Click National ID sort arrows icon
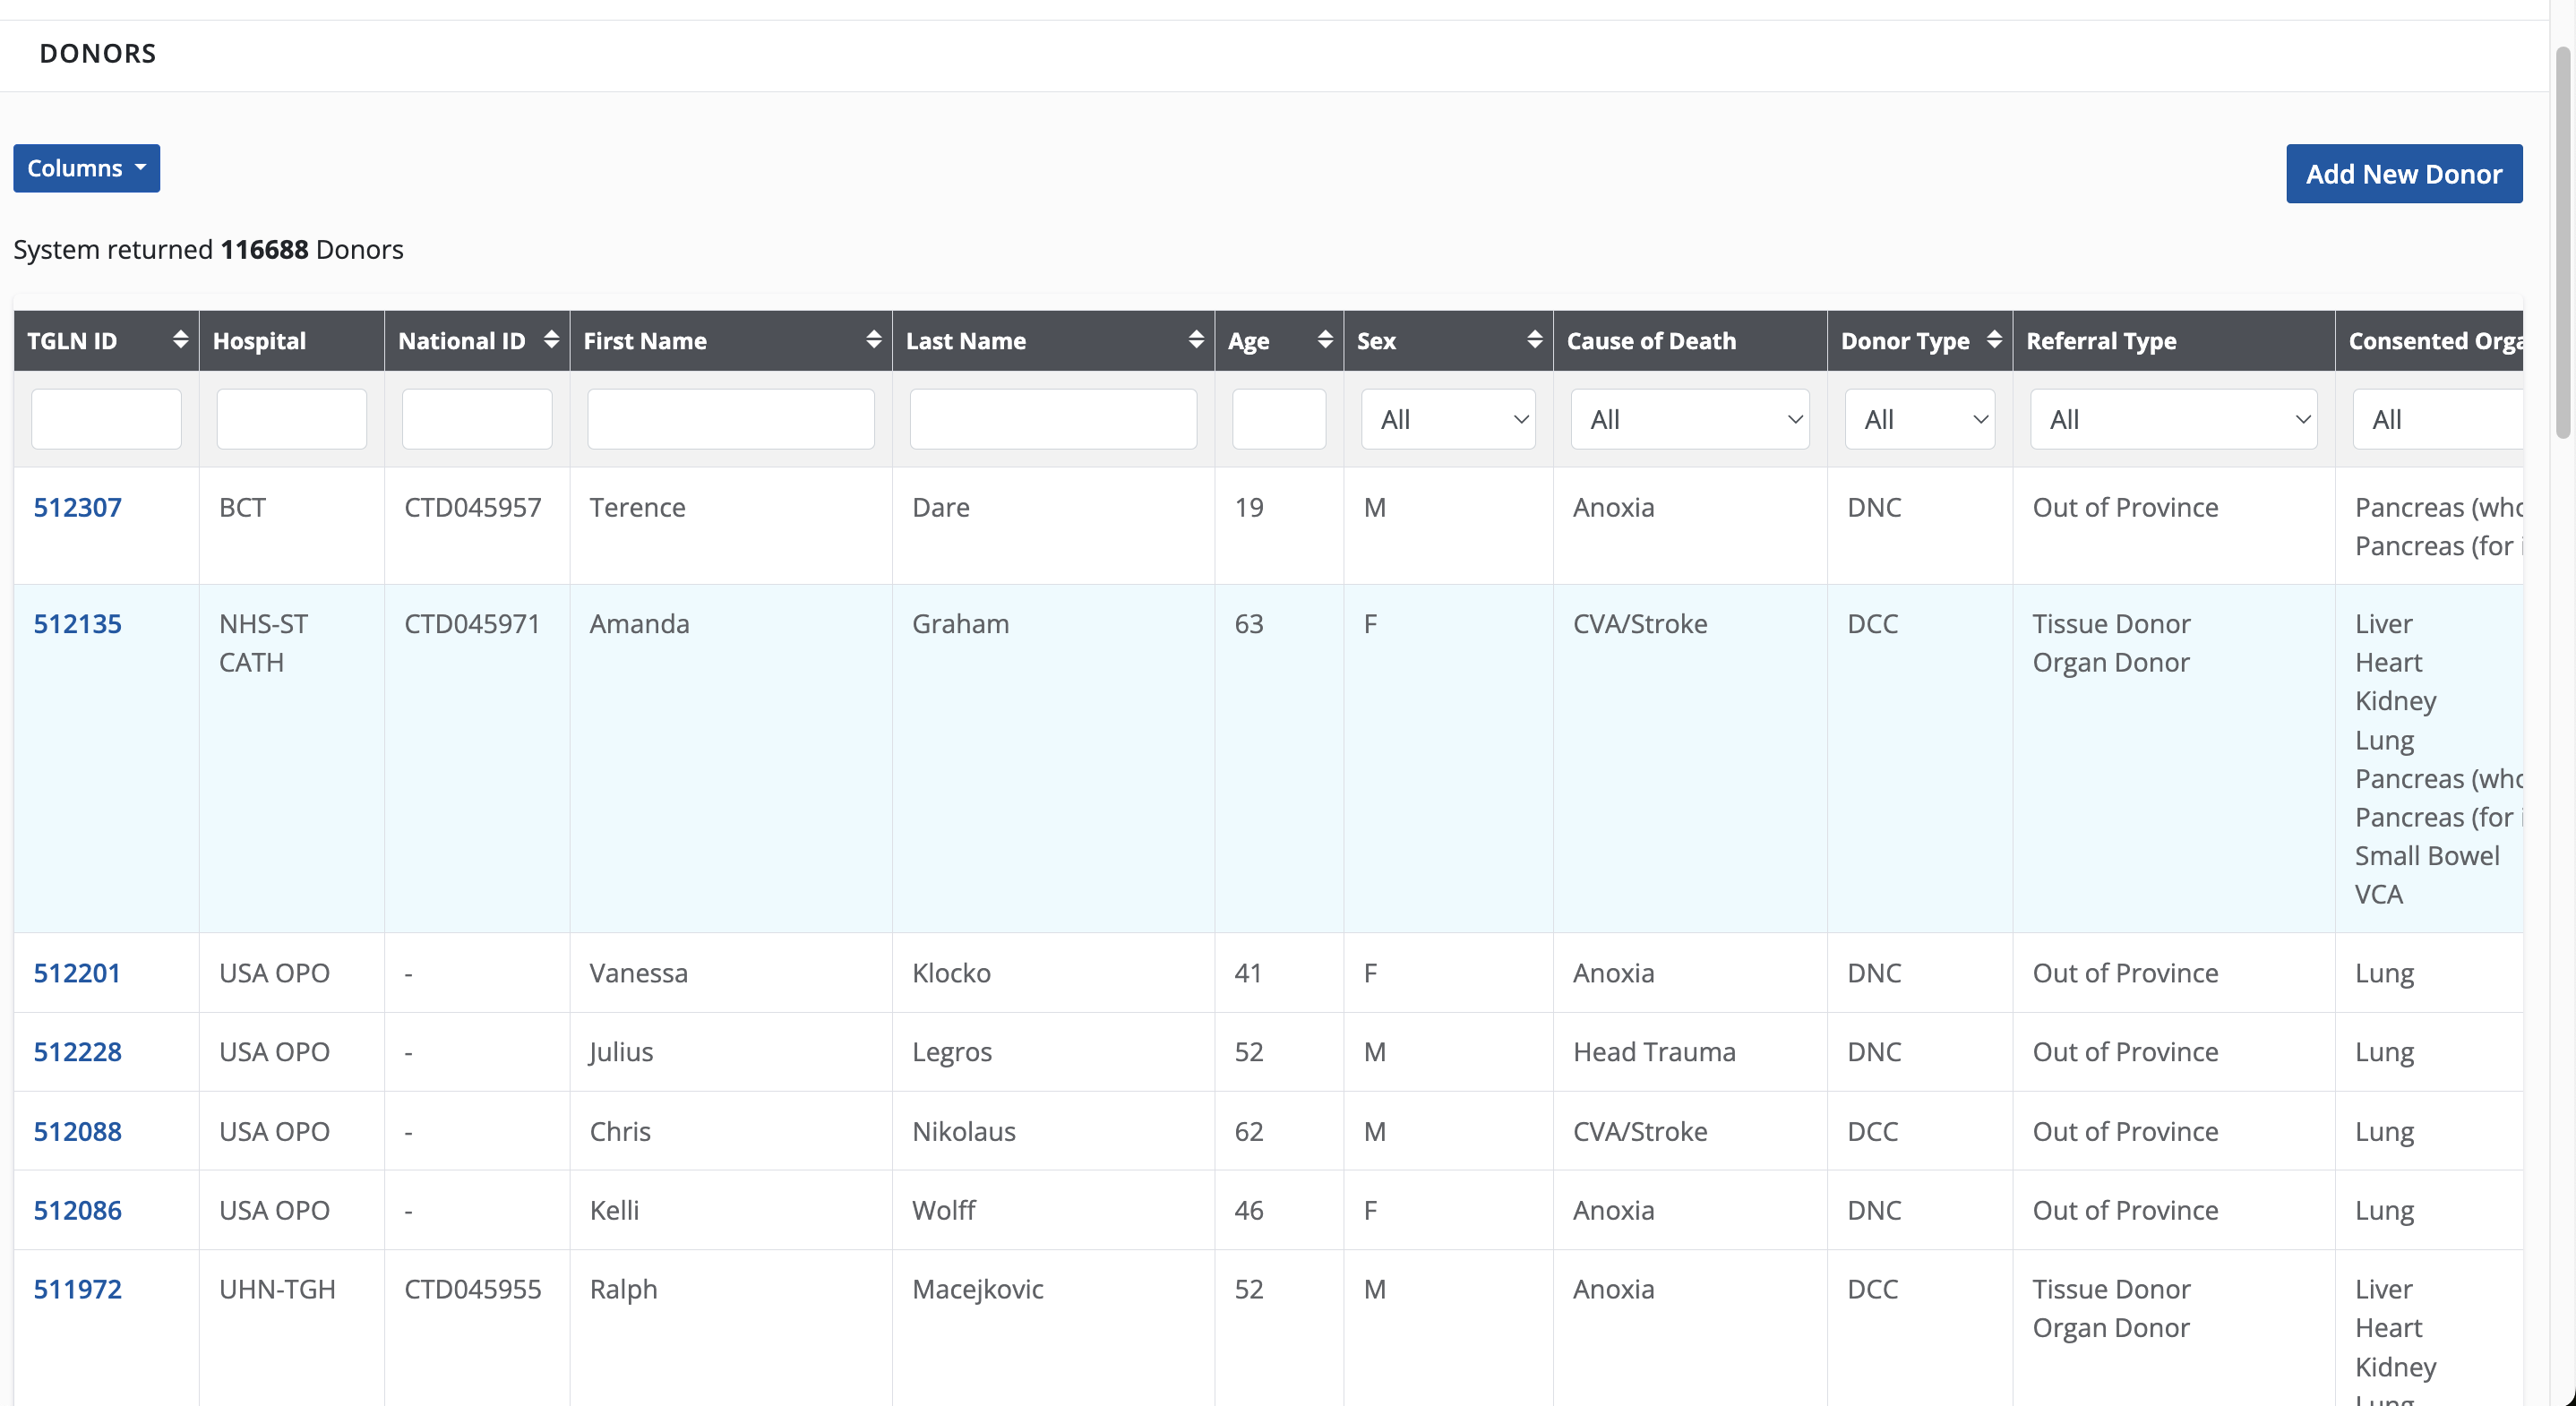This screenshot has height=1406, width=2576. click(551, 340)
